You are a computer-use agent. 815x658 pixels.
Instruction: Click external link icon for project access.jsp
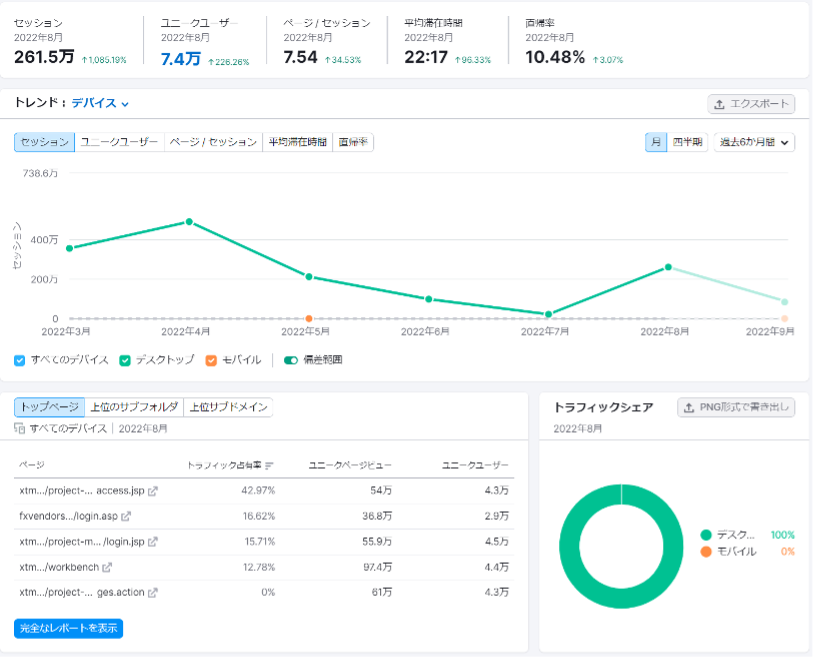153,491
